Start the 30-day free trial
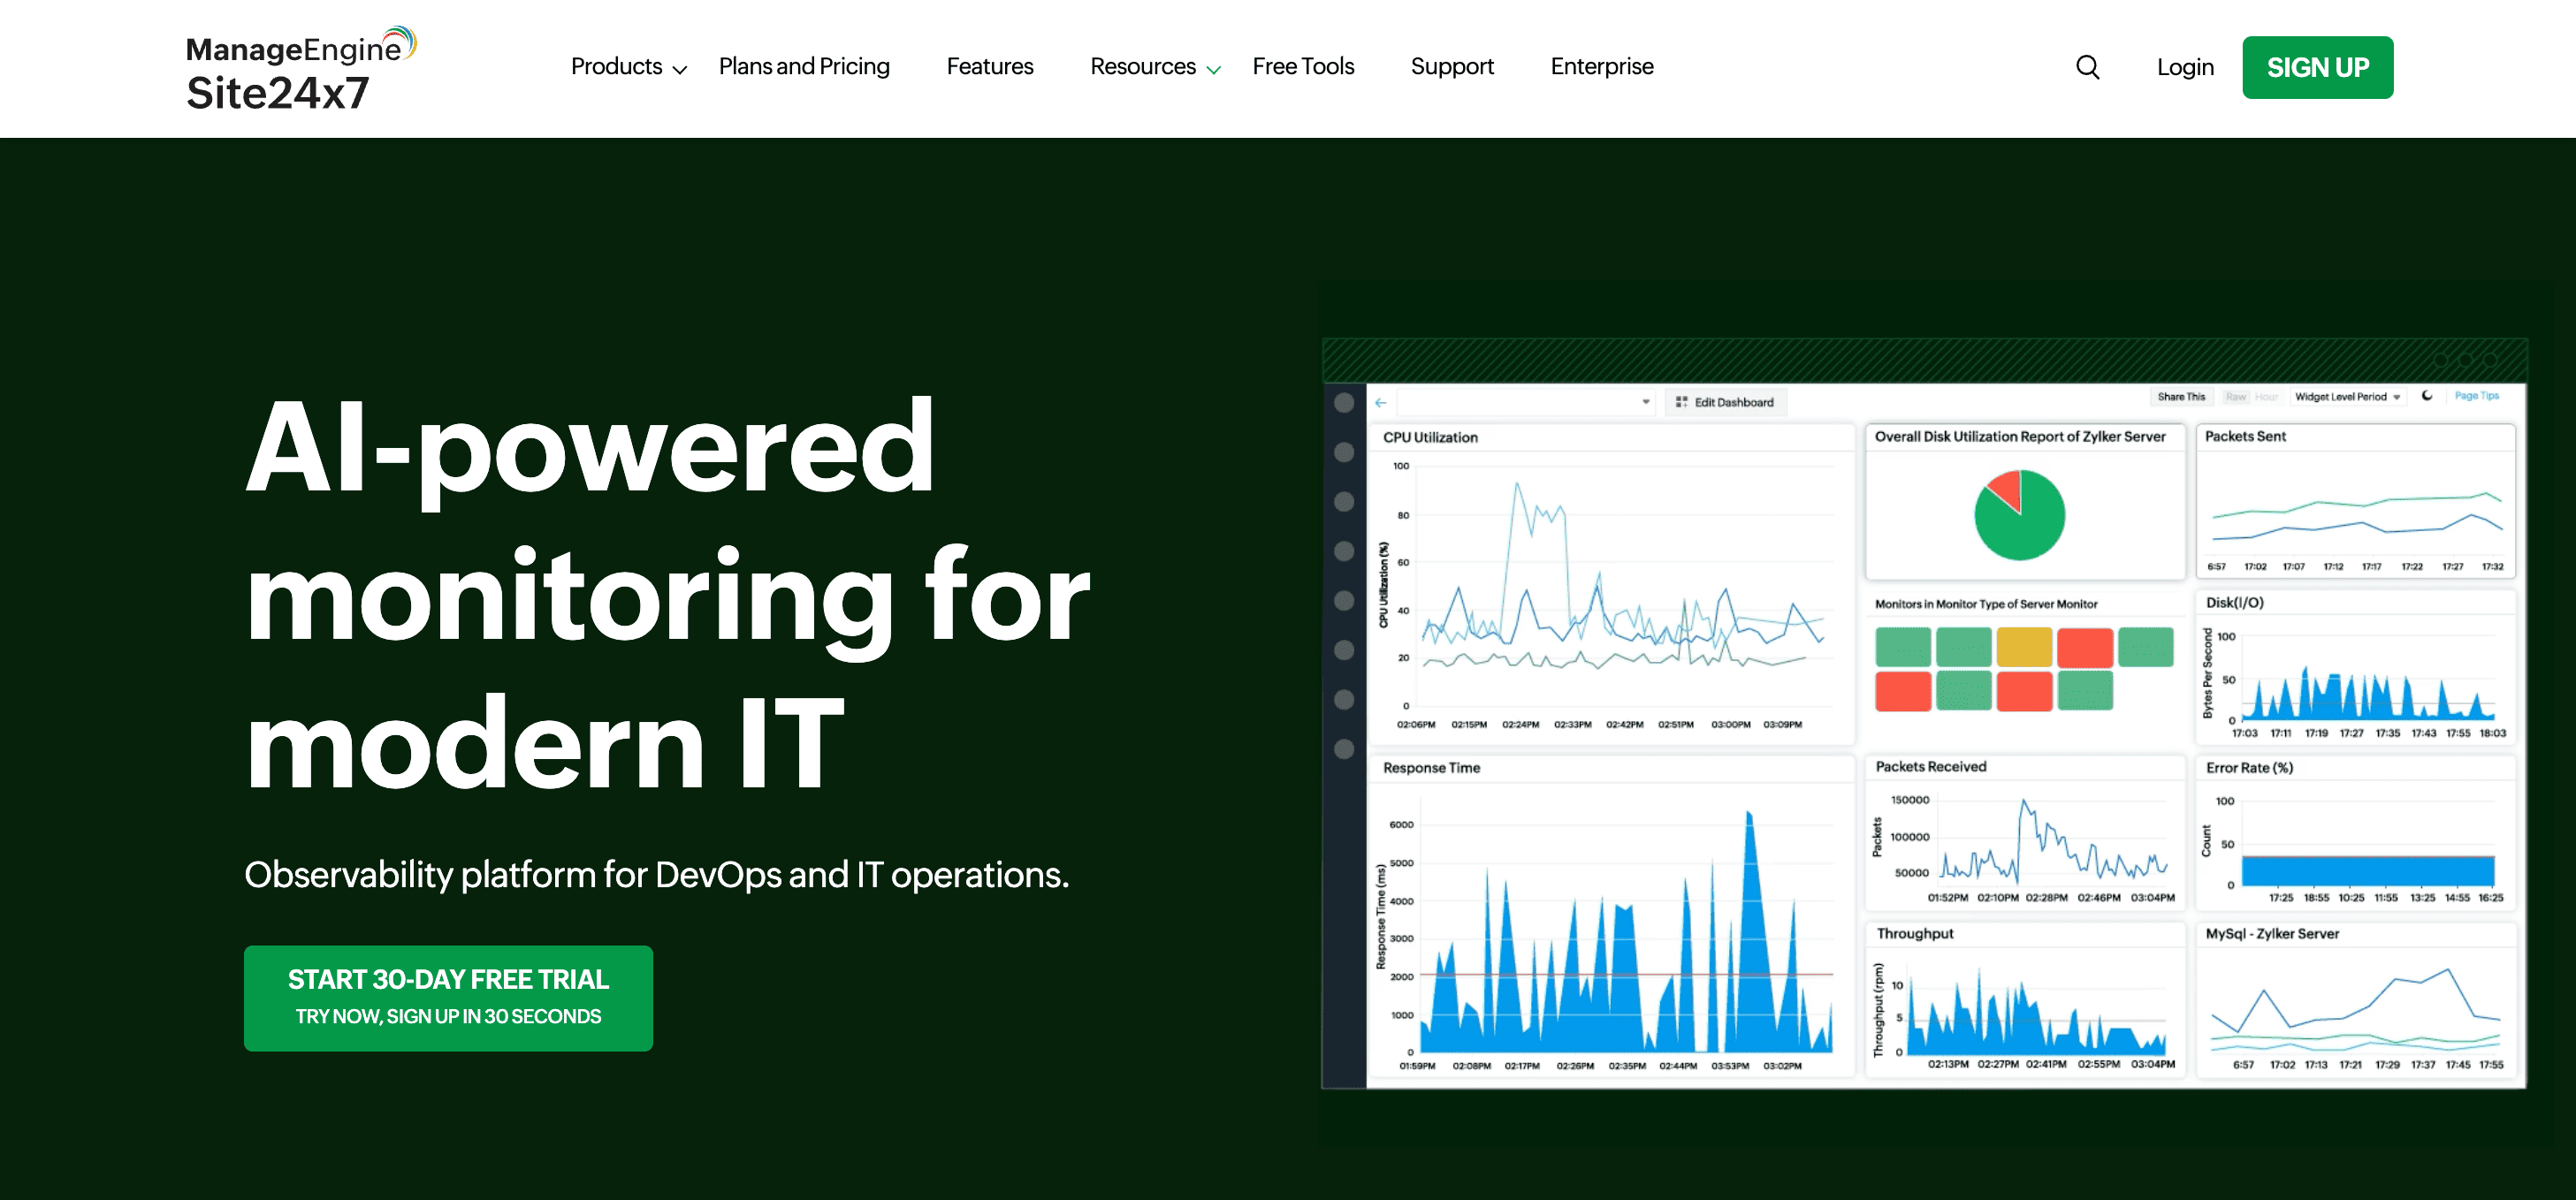 [448, 997]
